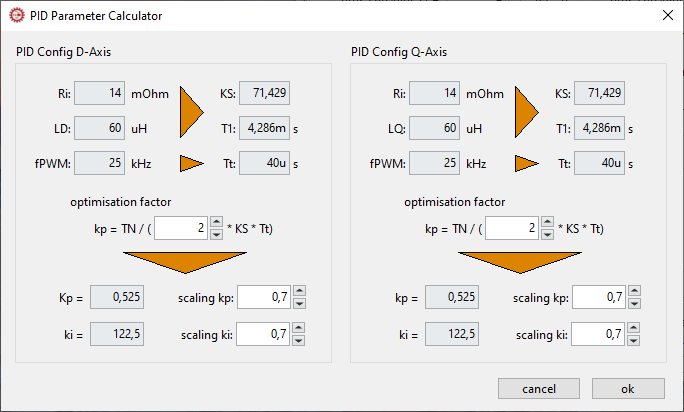Click the PID Config Q-Axis heading
The image size is (684, 412).
[x=399, y=52]
